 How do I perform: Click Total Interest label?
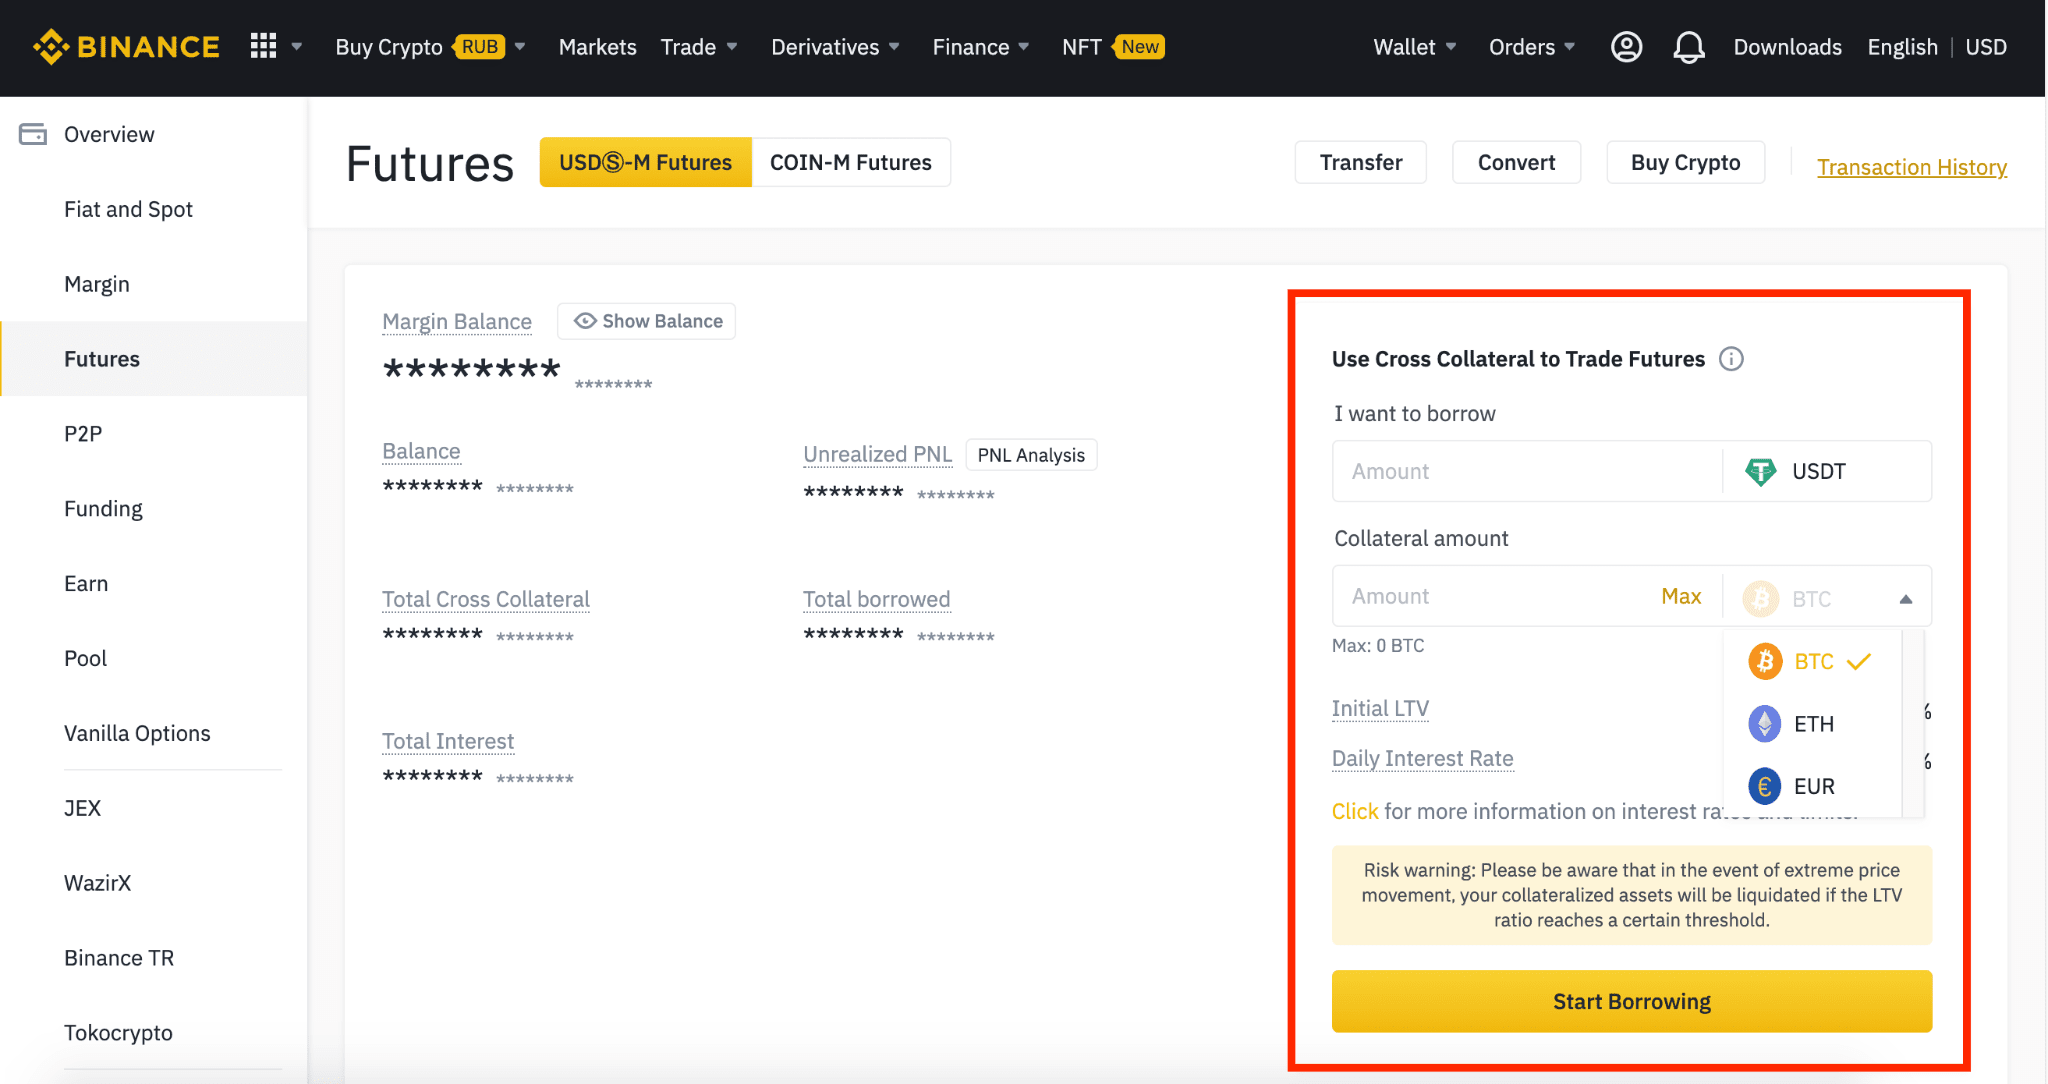tap(447, 741)
